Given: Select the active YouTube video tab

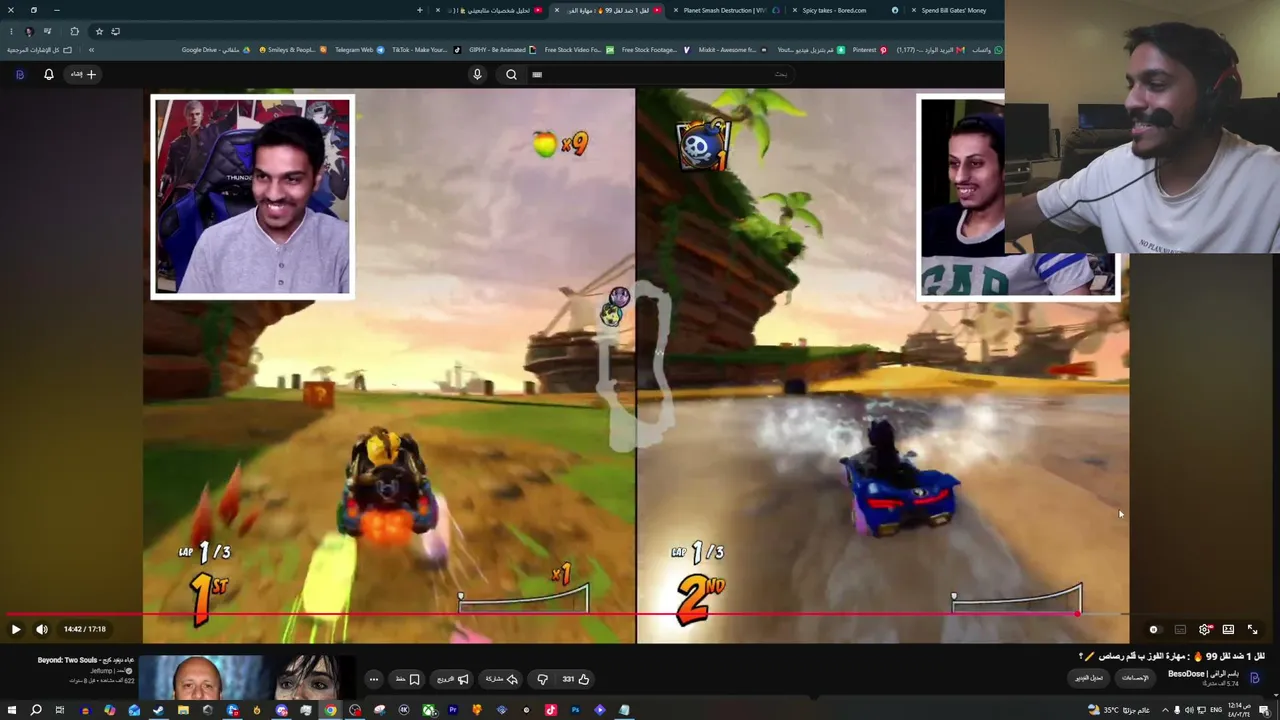Looking at the screenshot, I should pyautogui.click(x=608, y=10).
